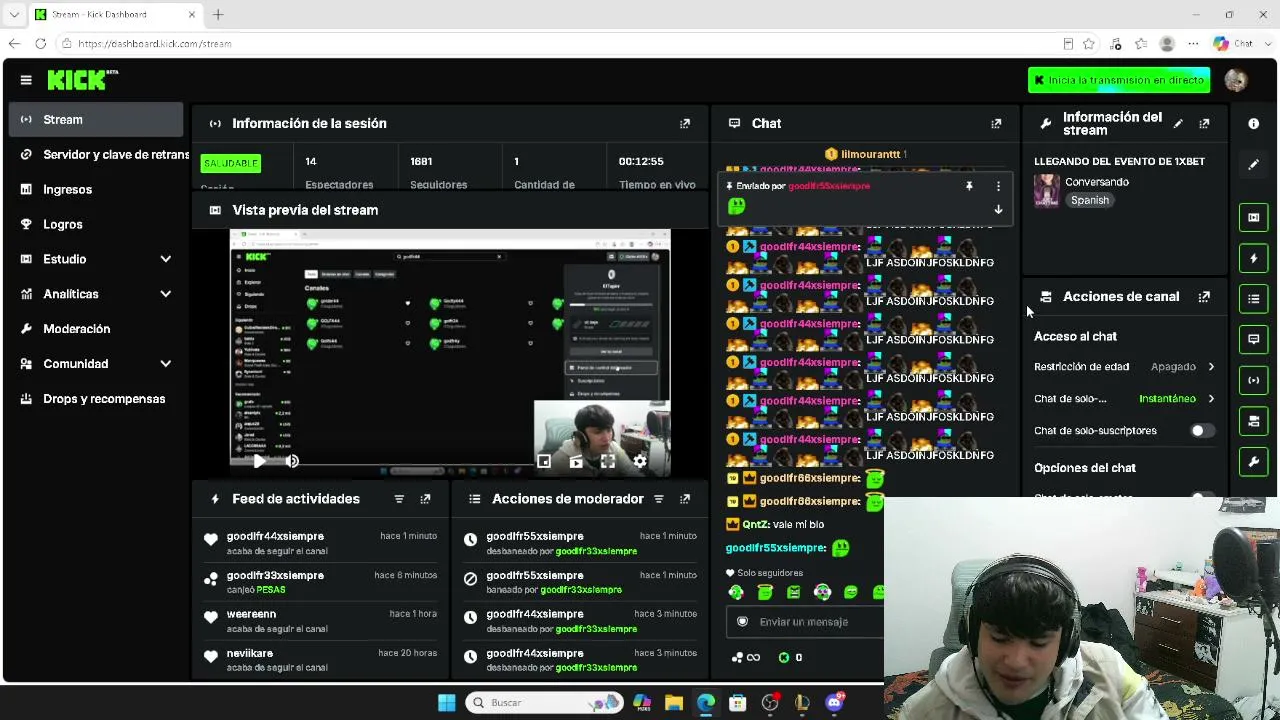Image resolution: width=1280 pixels, height=720 pixels.
Task: Select the Conversando category thumbnail
Action: [1046, 191]
